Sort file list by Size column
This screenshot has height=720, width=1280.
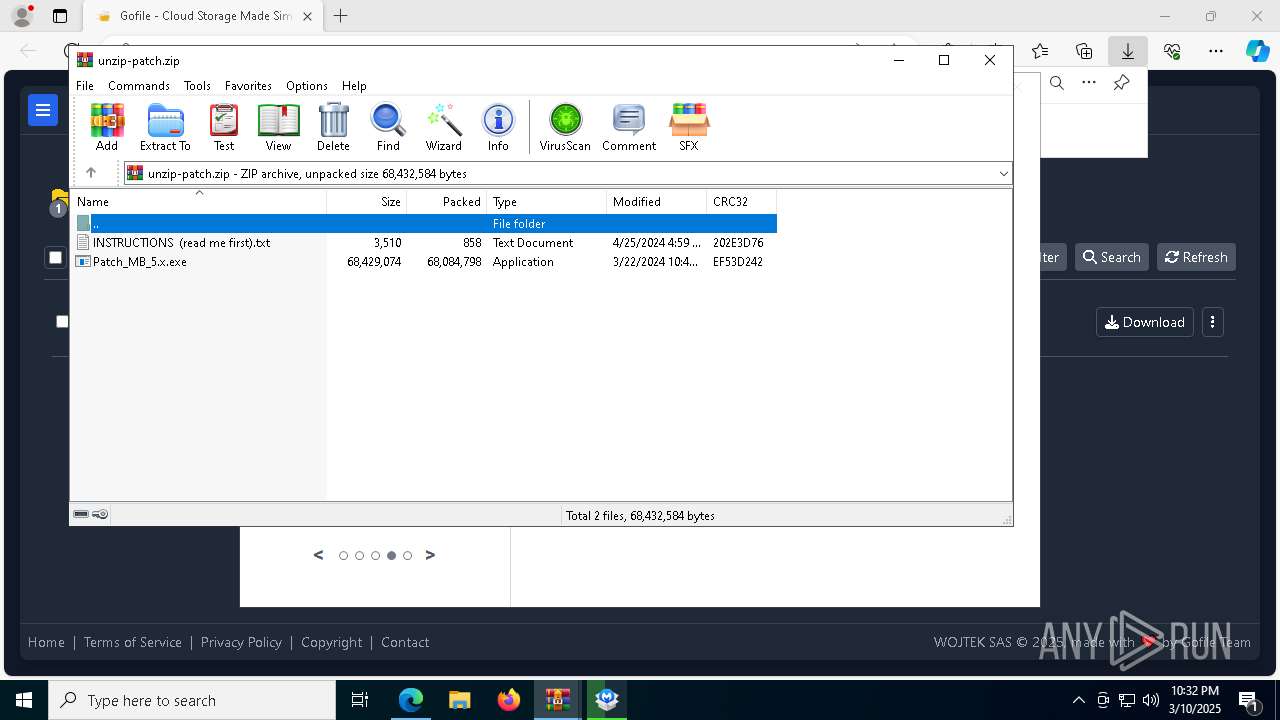[367, 202]
